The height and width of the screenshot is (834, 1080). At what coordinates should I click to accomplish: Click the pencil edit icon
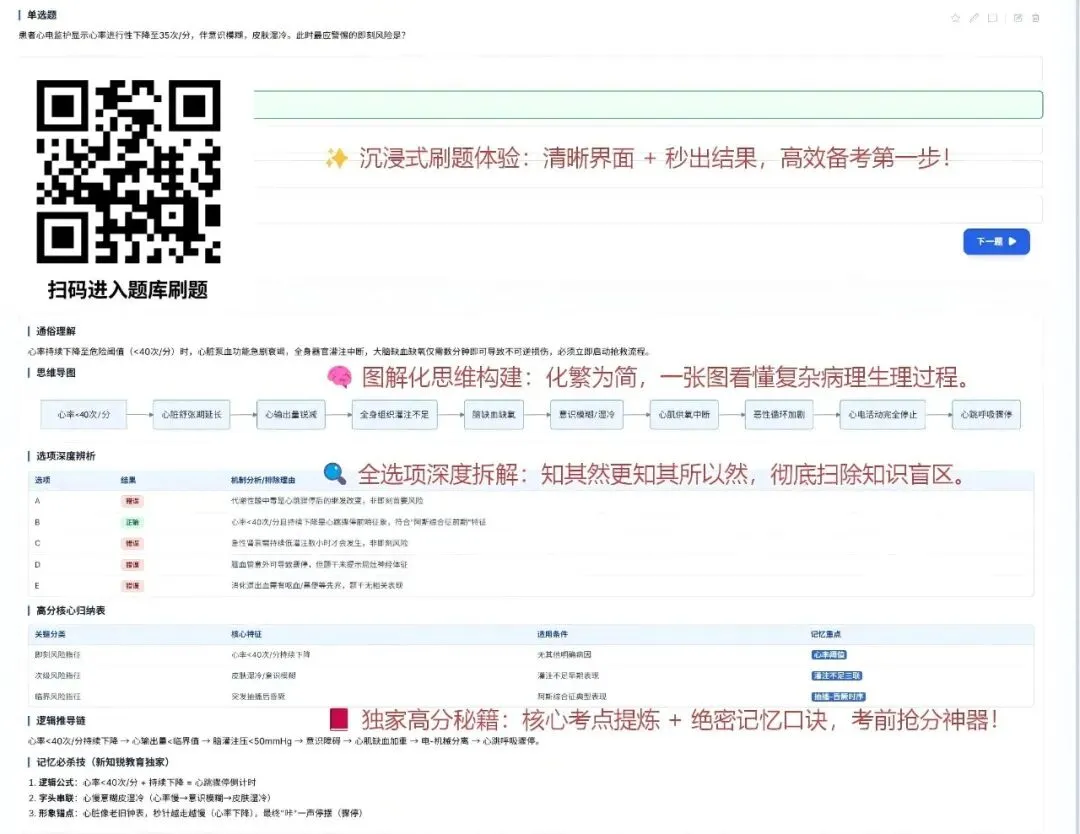pos(974,18)
